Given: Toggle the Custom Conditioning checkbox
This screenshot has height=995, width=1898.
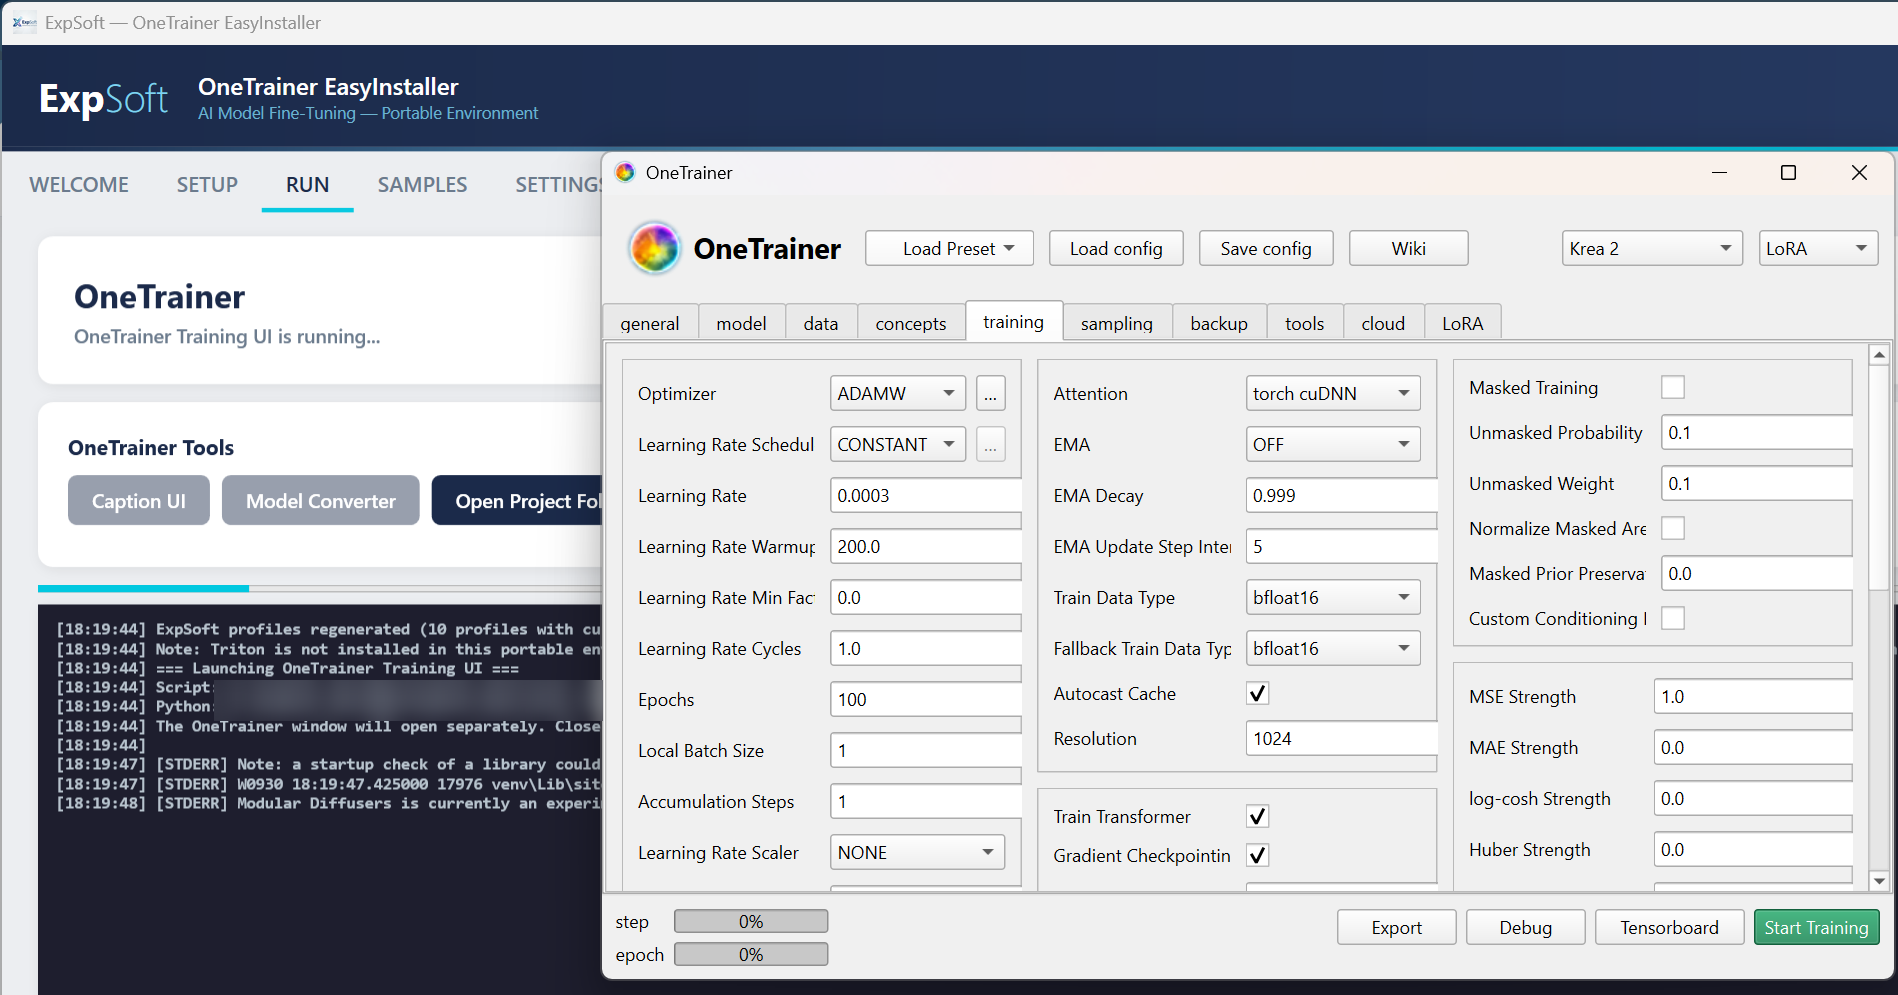Looking at the screenshot, I should tap(1672, 618).
